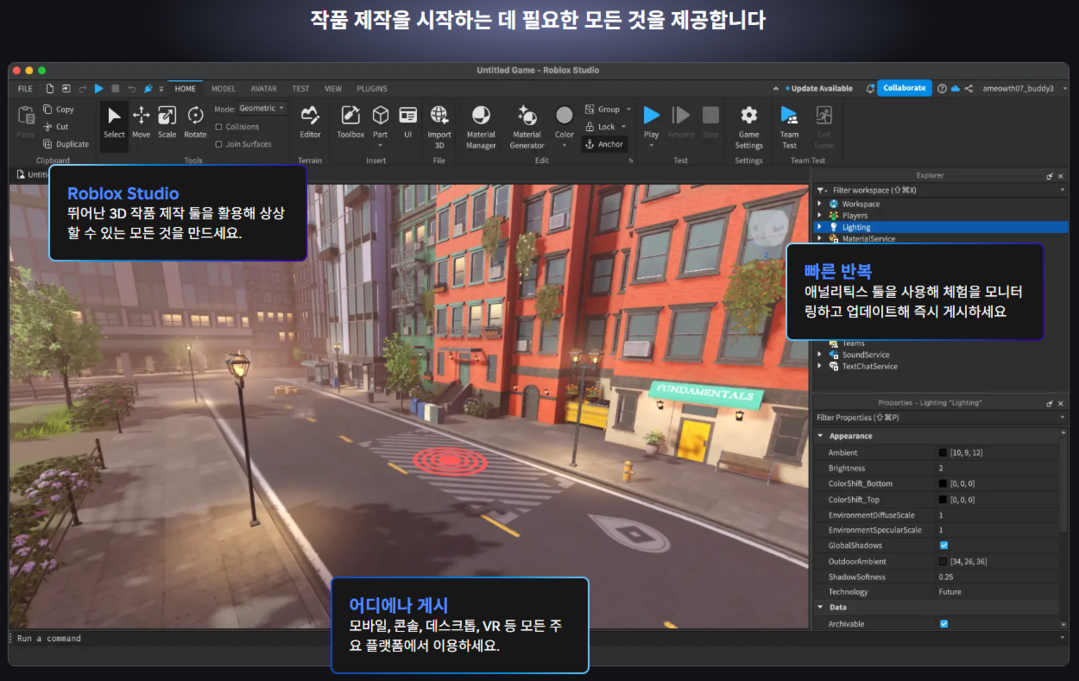
Task: Click the Stop test button
Action: click(x=711, y=122)
